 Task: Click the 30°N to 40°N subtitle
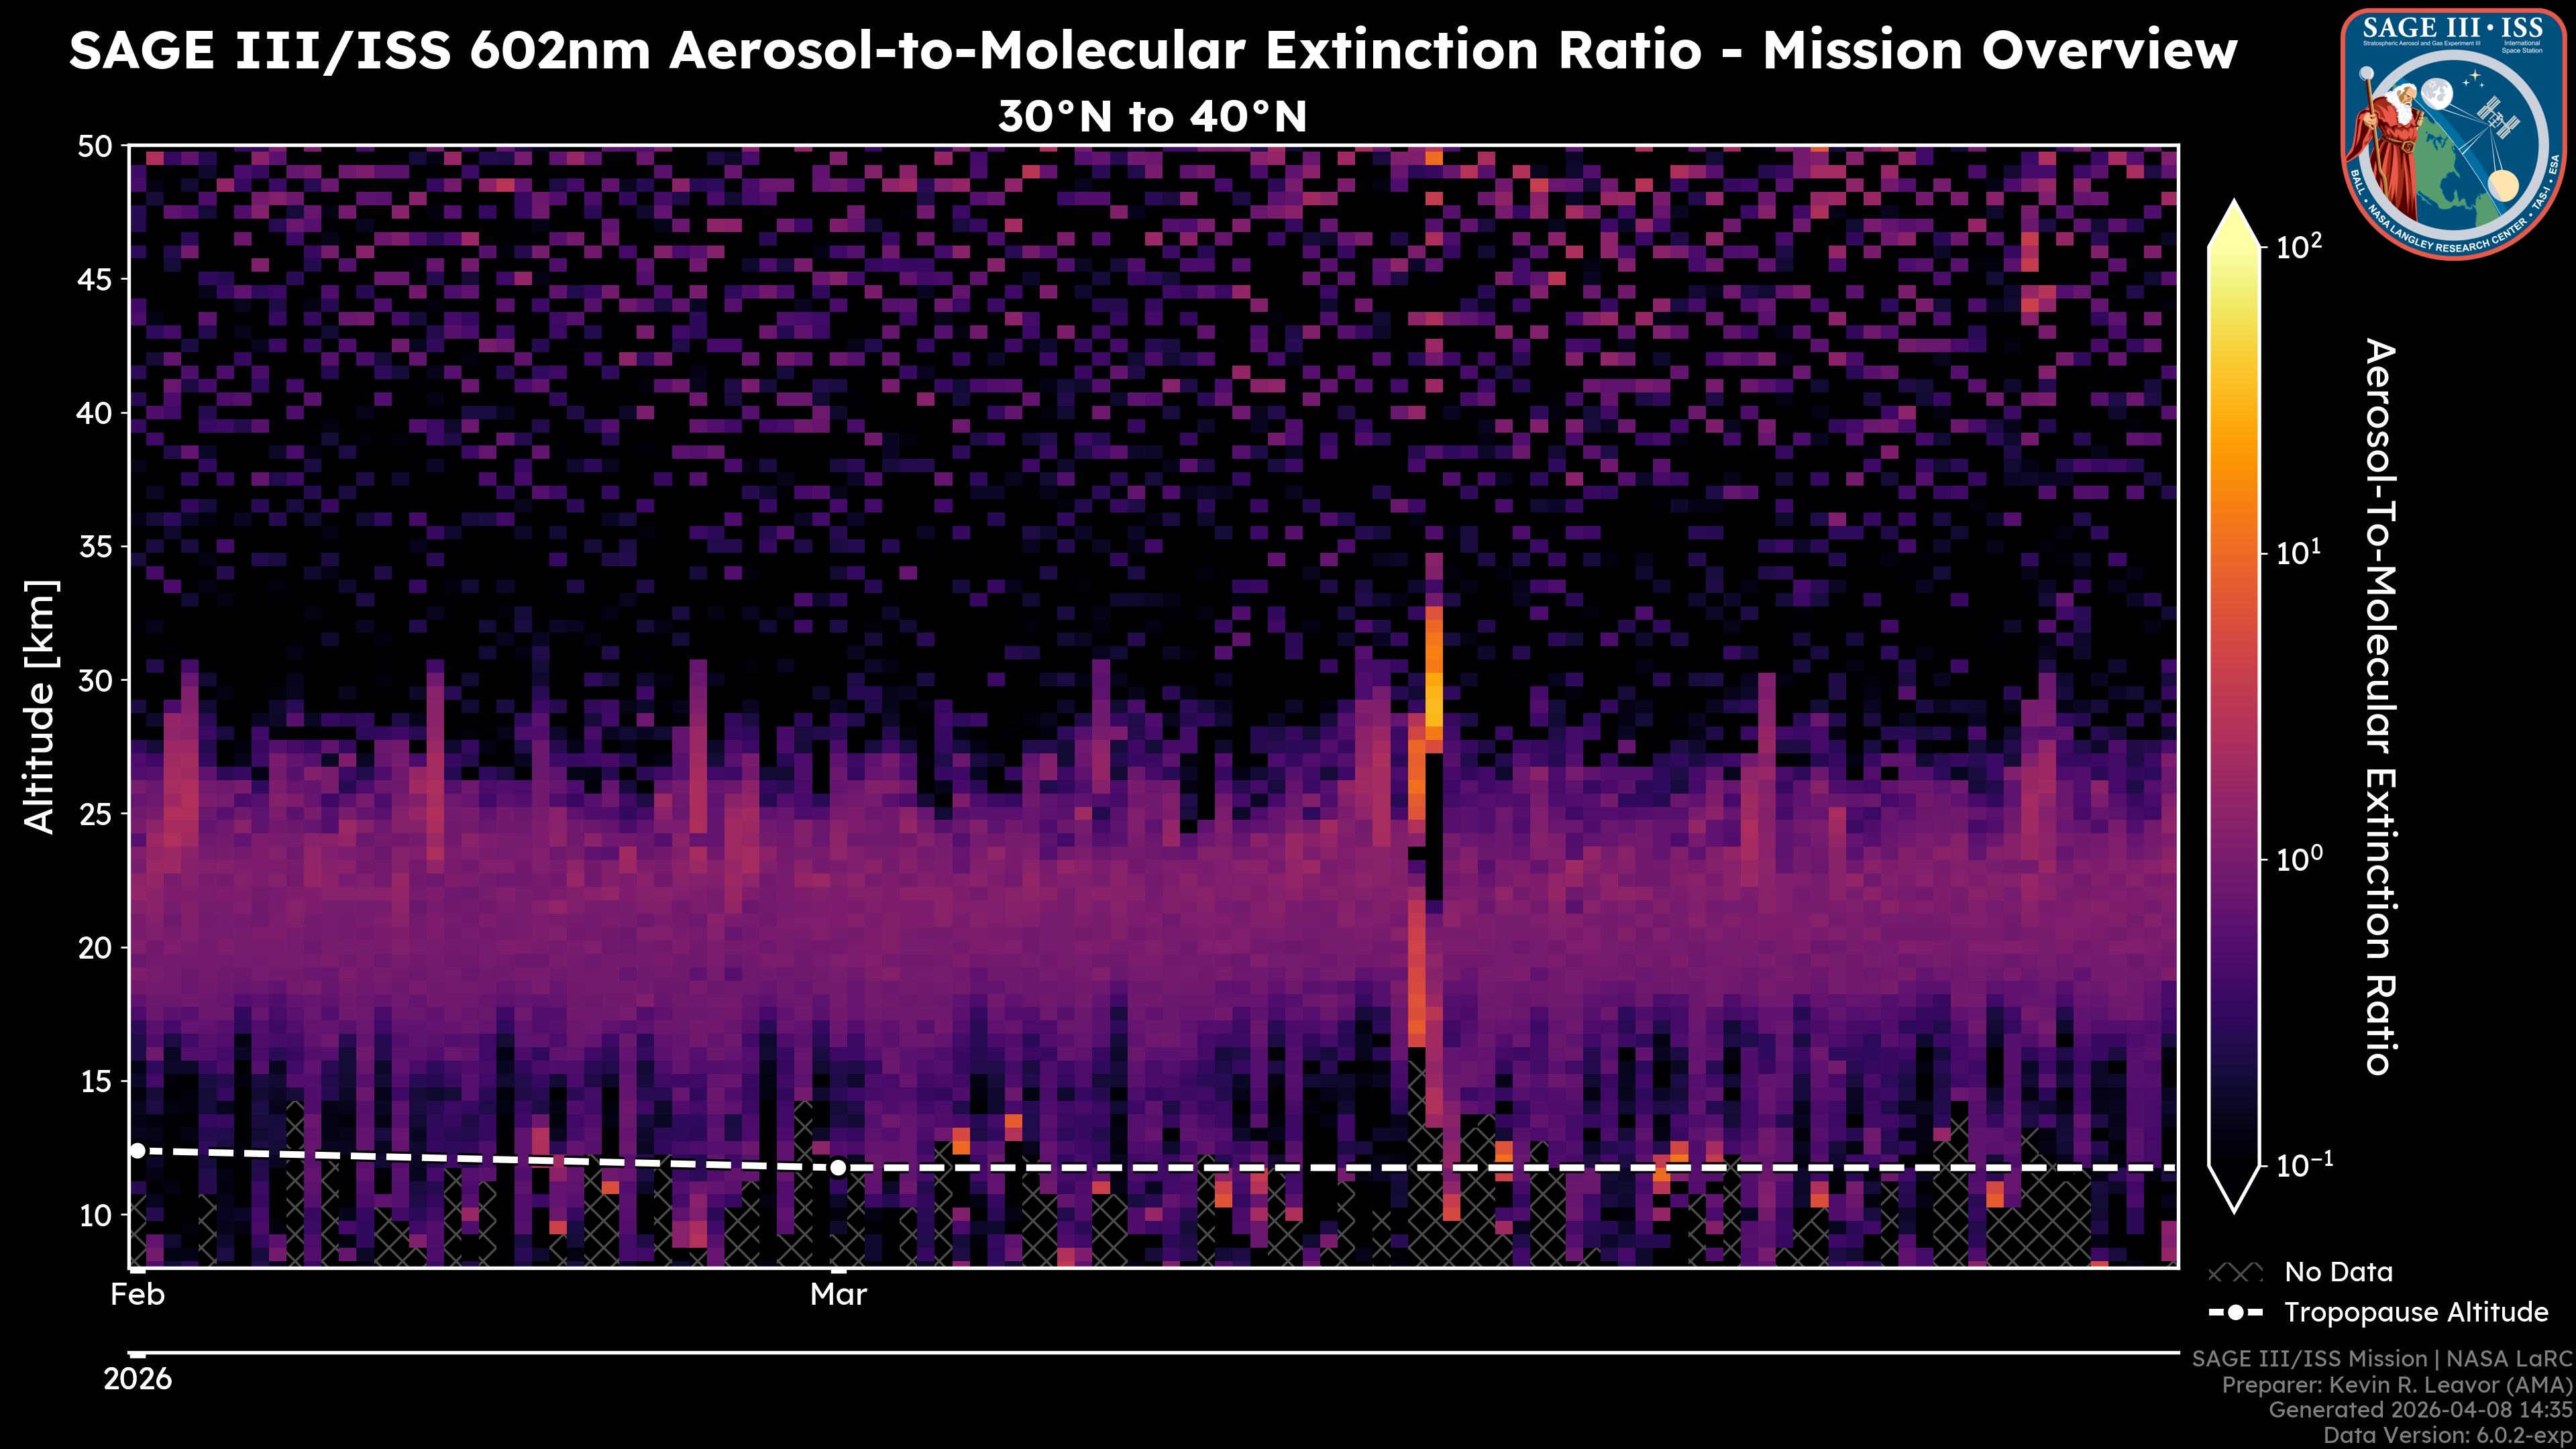[x=1152, y=117]
